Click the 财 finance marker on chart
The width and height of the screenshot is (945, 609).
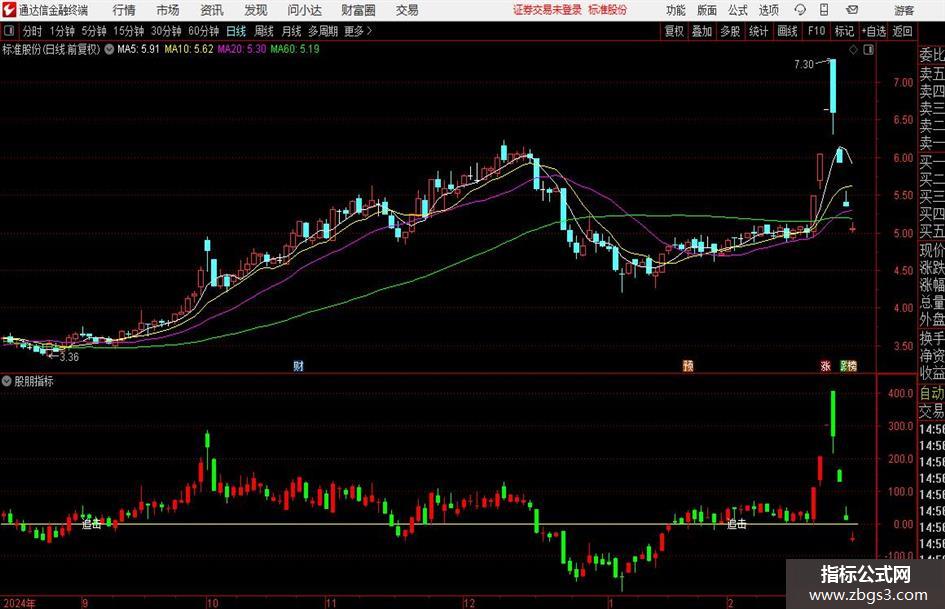(x=298, y=366)
